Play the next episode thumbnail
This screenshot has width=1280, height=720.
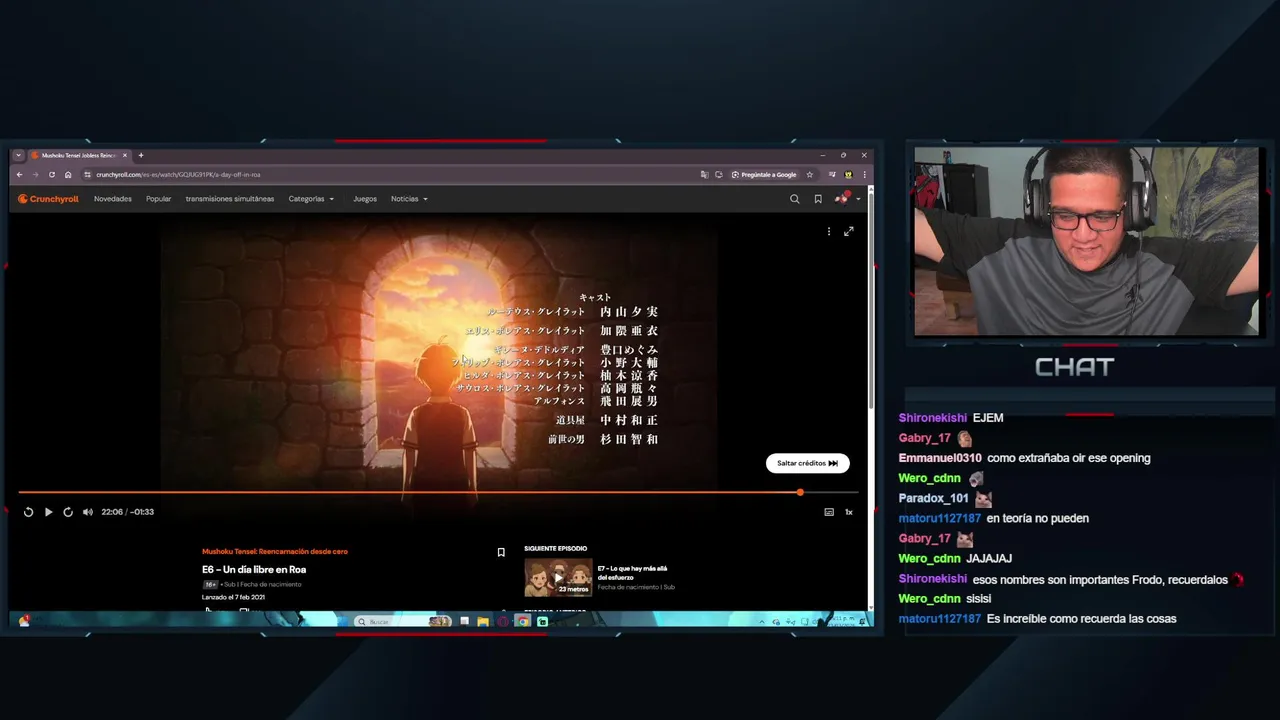click(x=558, y=577)
